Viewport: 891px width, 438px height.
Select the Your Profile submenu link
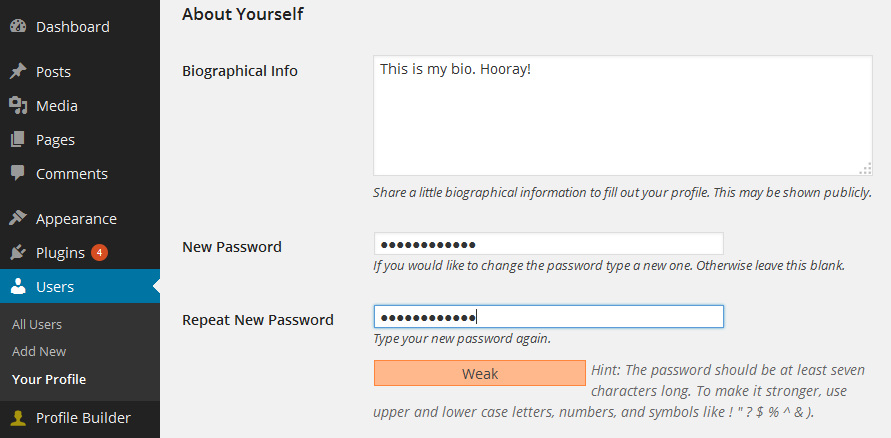pyautogui.click(x=49, y=379)
